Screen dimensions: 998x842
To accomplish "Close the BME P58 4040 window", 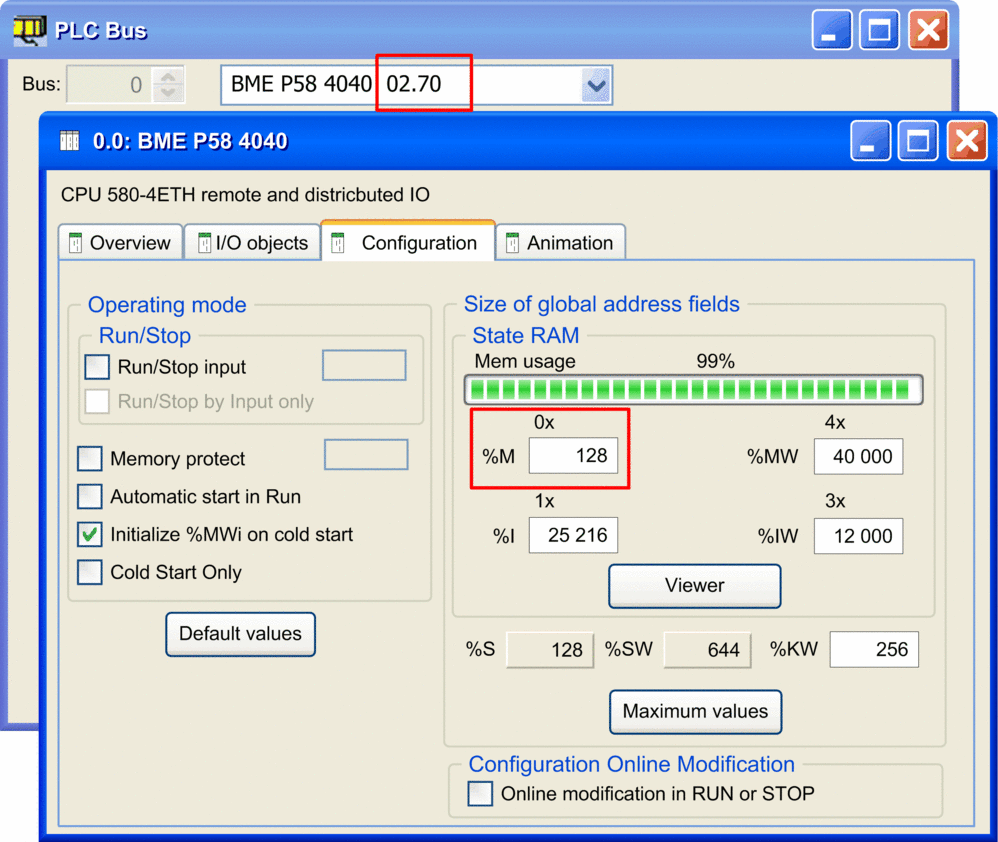I will tap(966, 141).
